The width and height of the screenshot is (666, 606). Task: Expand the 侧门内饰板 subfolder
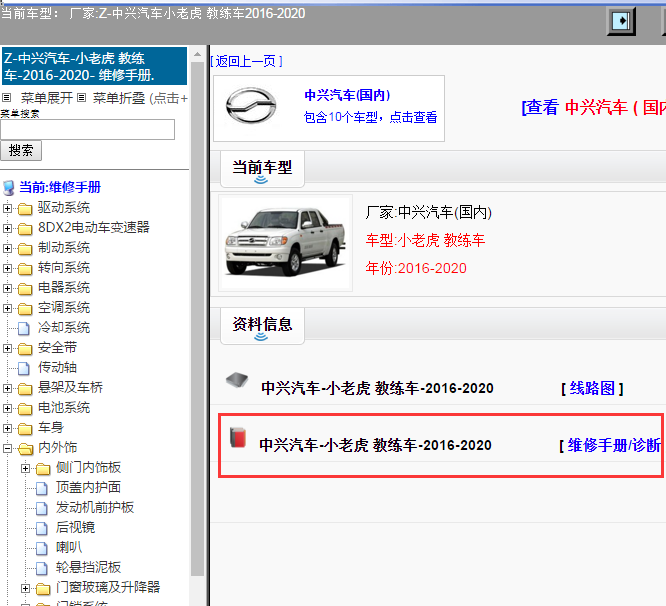tap(25, 468)
